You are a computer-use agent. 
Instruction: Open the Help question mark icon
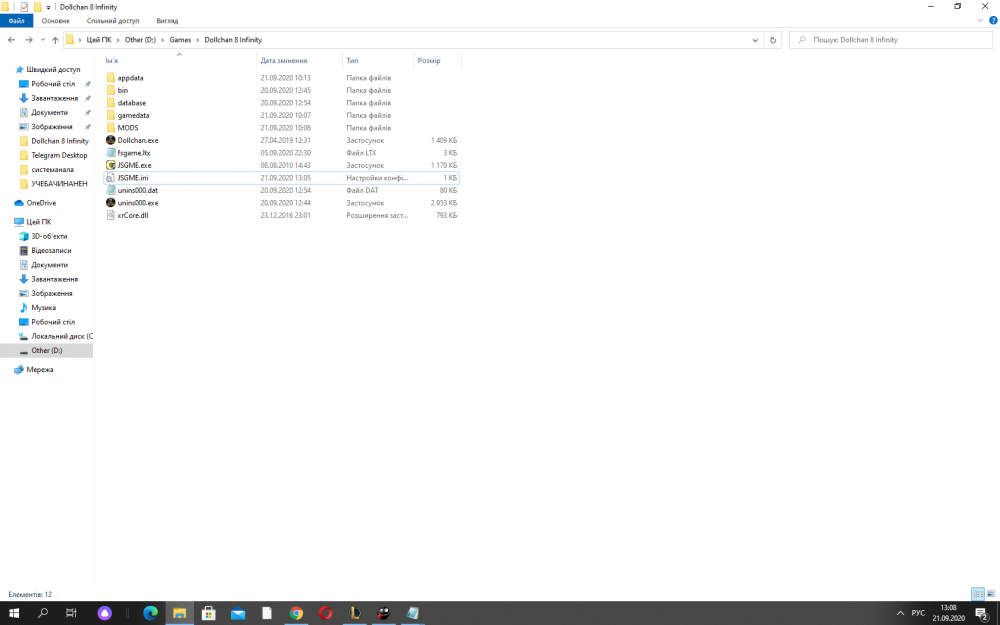point(992,20)
